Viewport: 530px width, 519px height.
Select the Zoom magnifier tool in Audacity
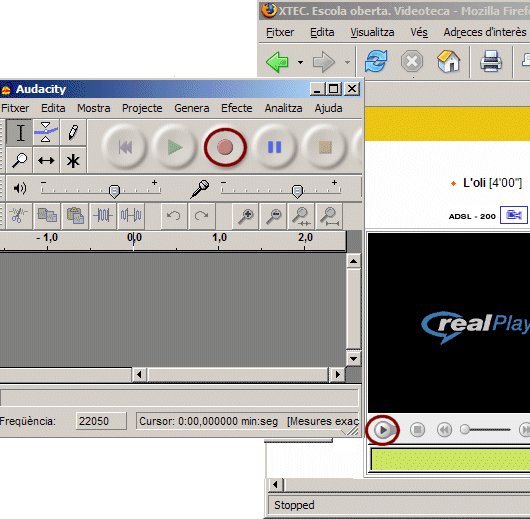click(20, 160)
